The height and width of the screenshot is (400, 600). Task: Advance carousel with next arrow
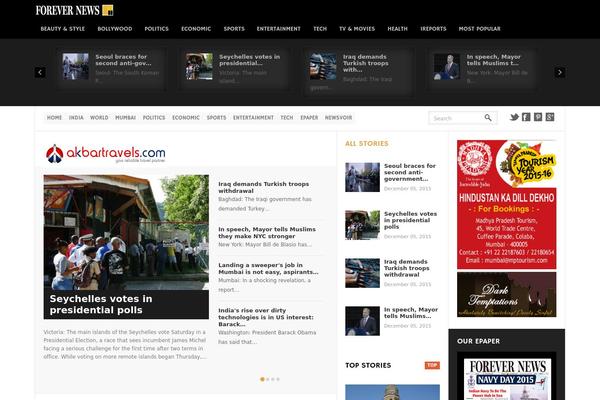point(560,72)
